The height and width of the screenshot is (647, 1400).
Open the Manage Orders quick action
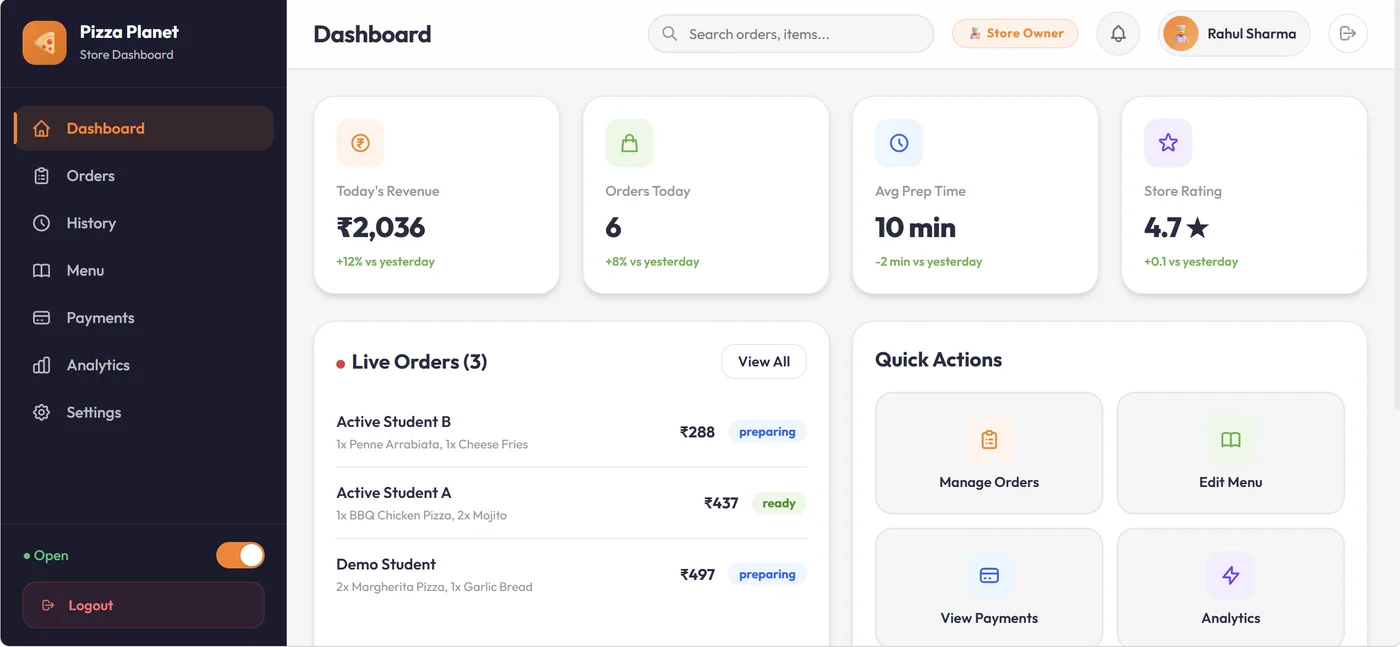point(989,453)
